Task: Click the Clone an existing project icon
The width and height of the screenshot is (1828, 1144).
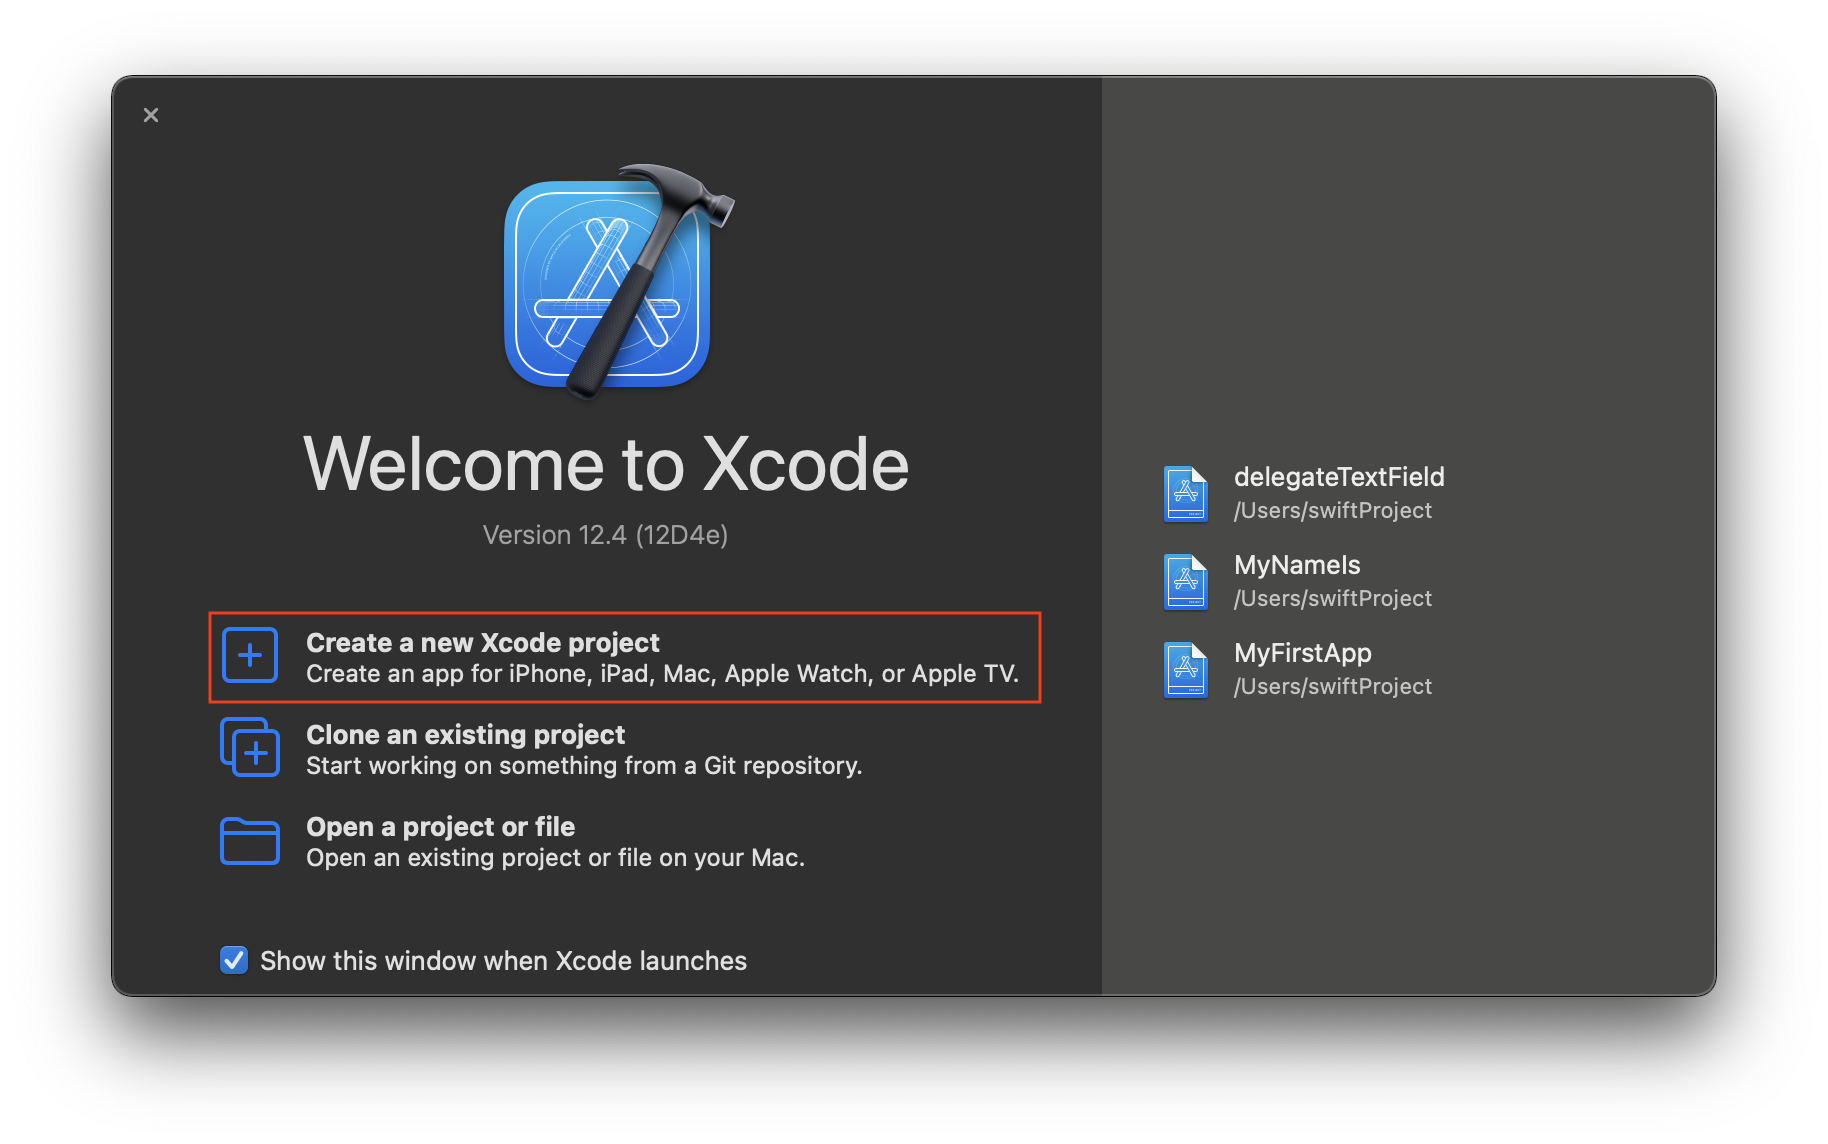Action: point(249,747)
